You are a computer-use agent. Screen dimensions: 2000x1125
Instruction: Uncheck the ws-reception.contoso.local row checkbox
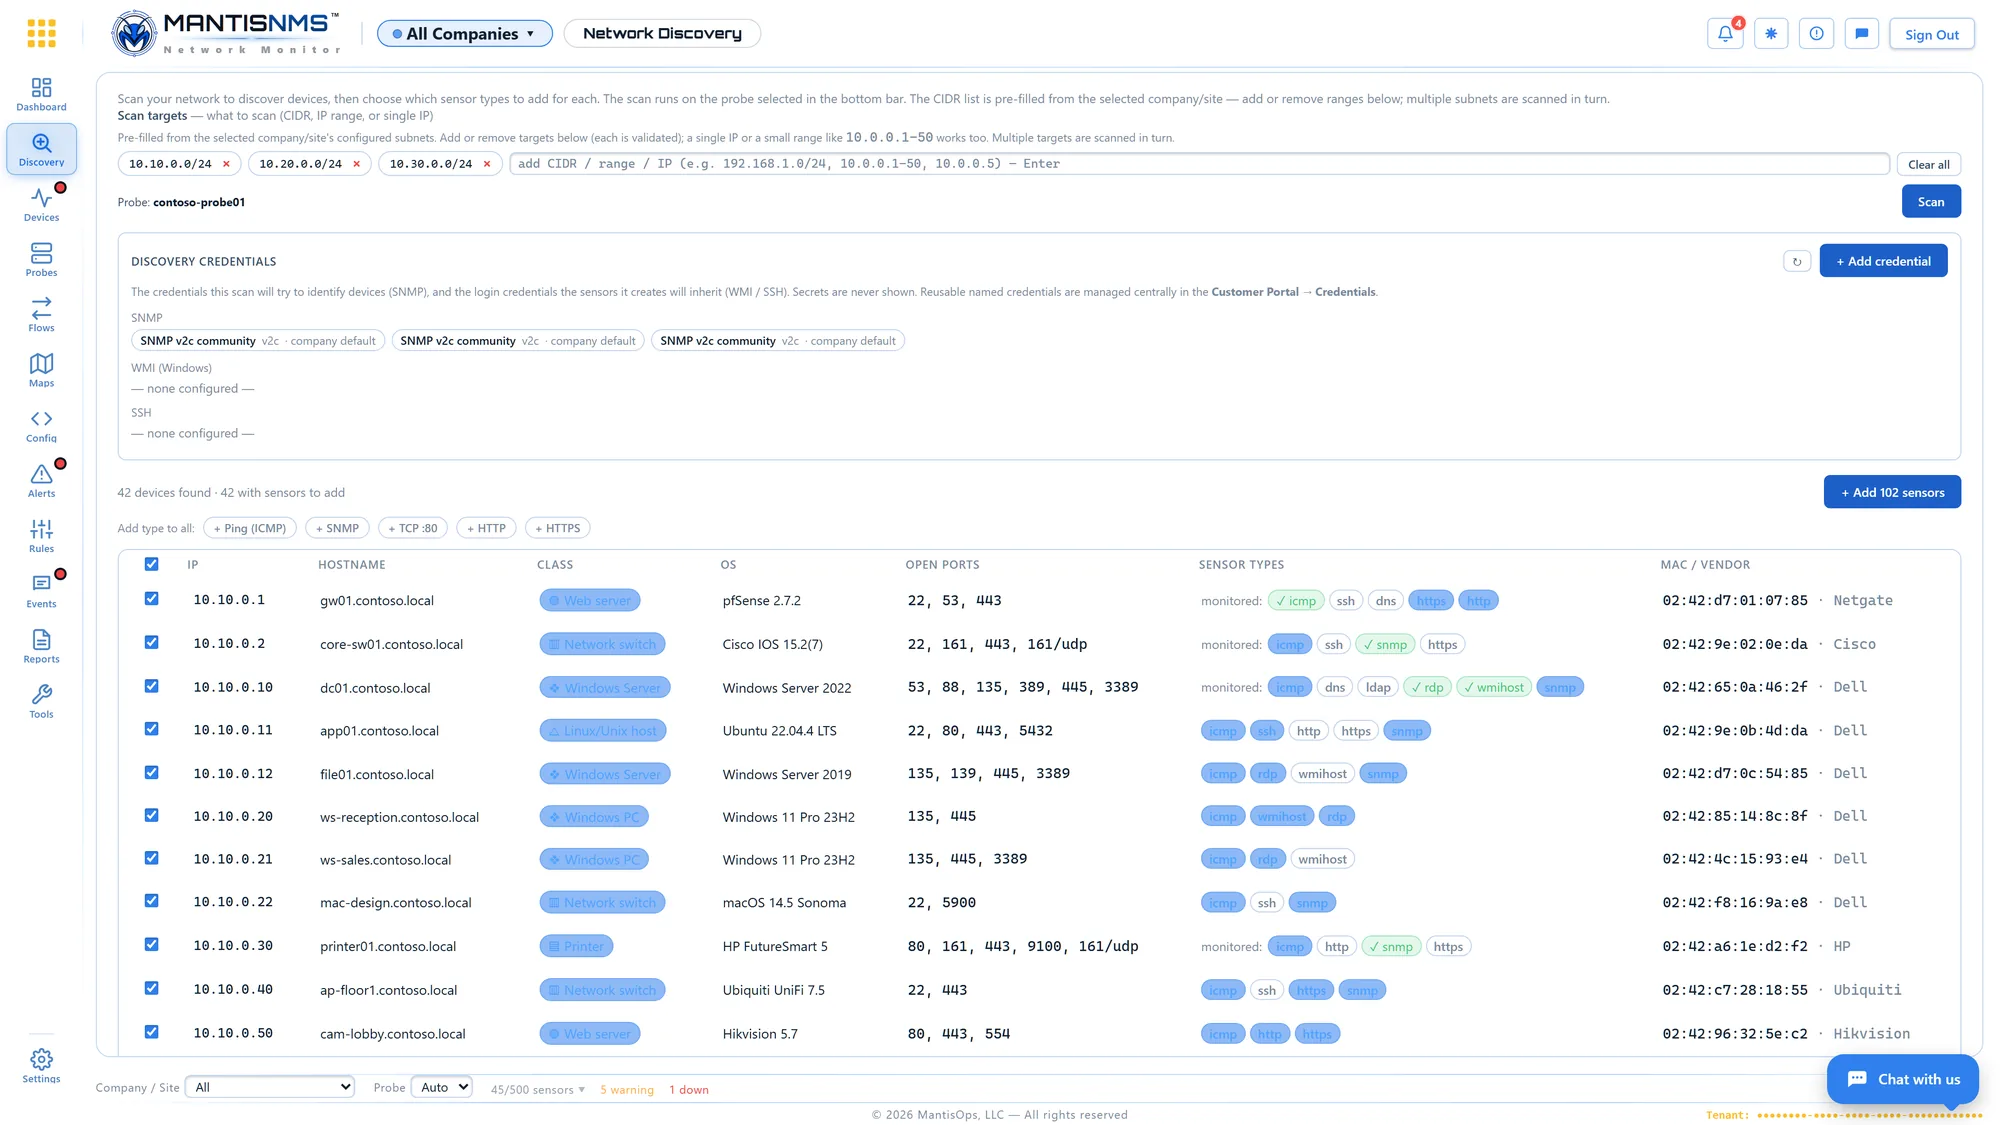(151, 815)
